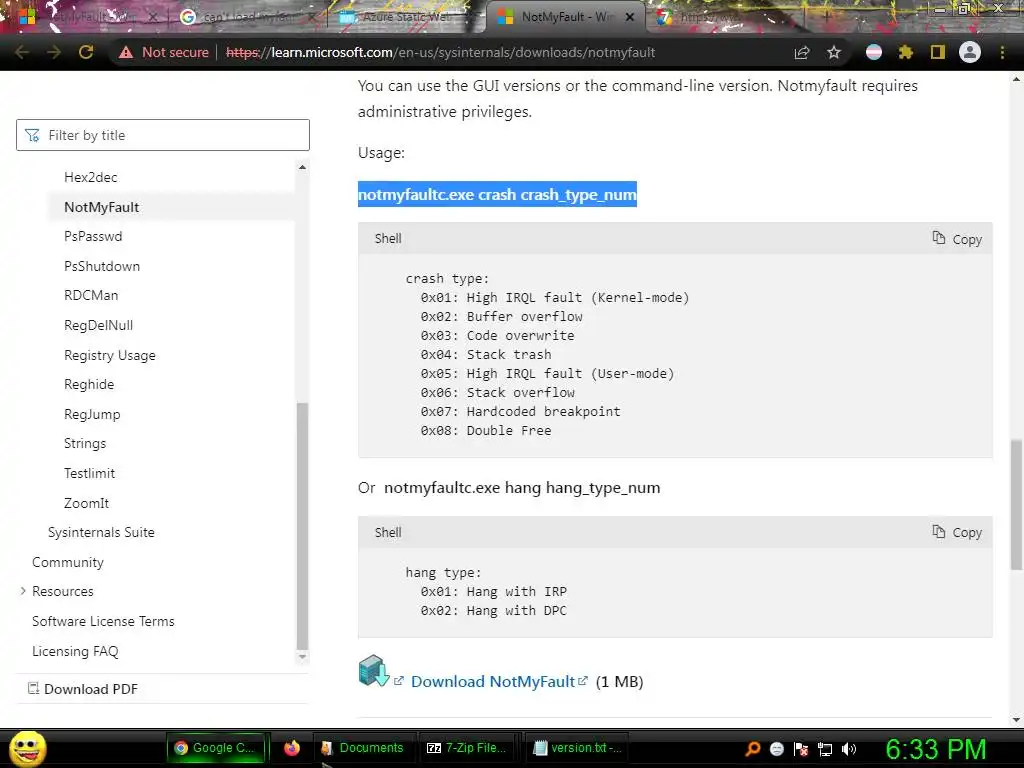Click the sidebar scrollbar up arrow
Viewport: 1024px width, 768px height.
click(x=302, y=167)
